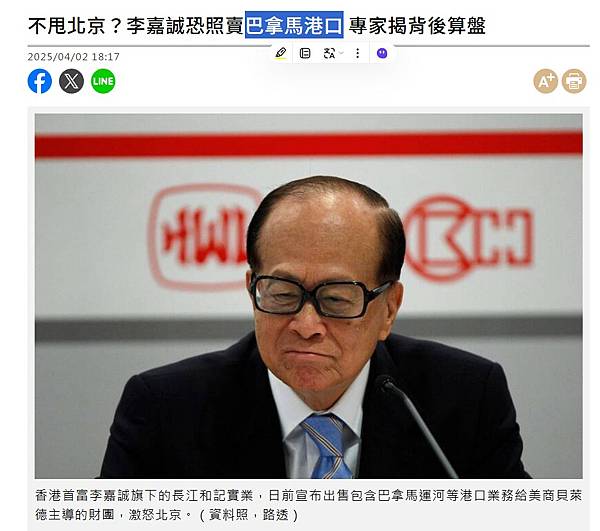Open the purple smiley assistant icon

382,53
